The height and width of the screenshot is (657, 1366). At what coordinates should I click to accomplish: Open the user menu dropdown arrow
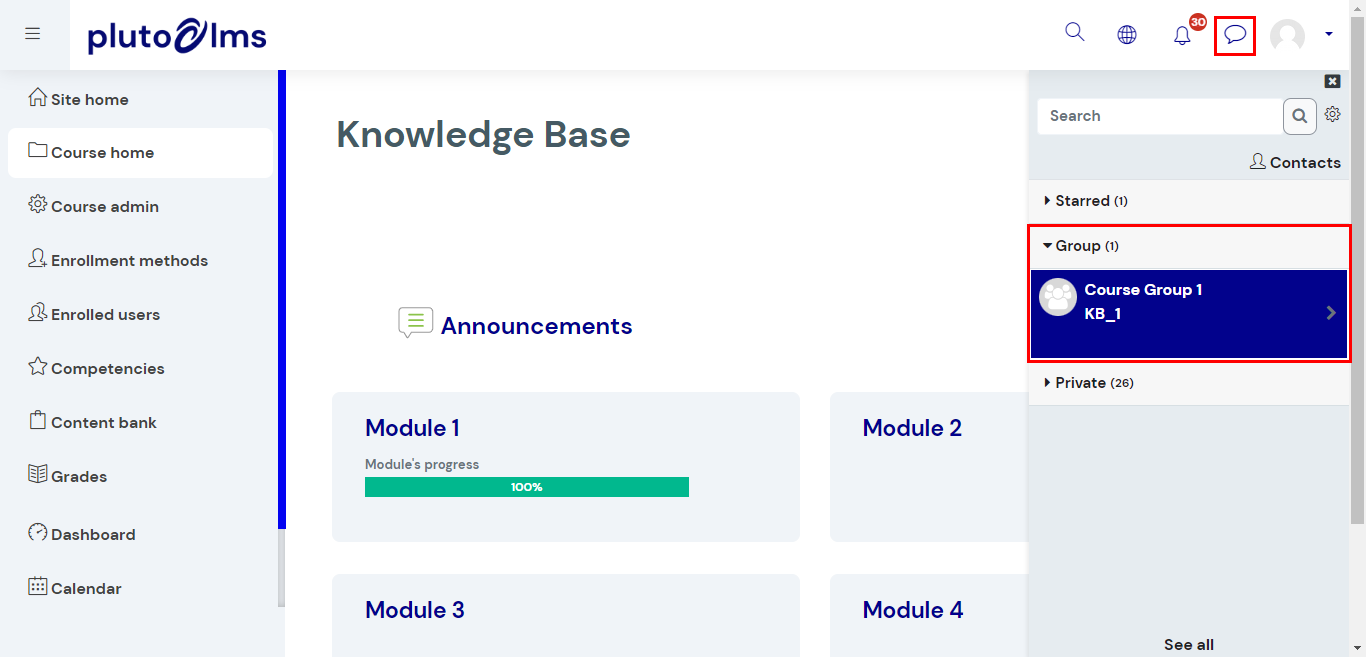coord(1329,35)
